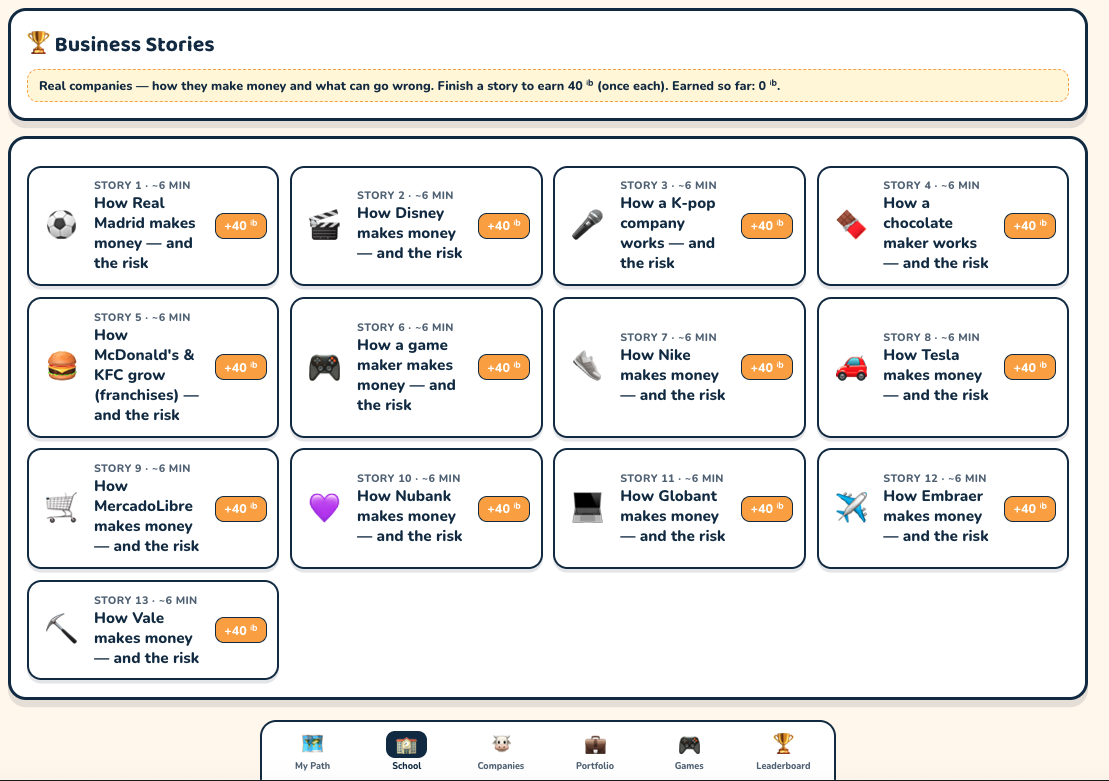
Task: Click the gamepad icon above Games nav item
Action: [x=689, y=744]
